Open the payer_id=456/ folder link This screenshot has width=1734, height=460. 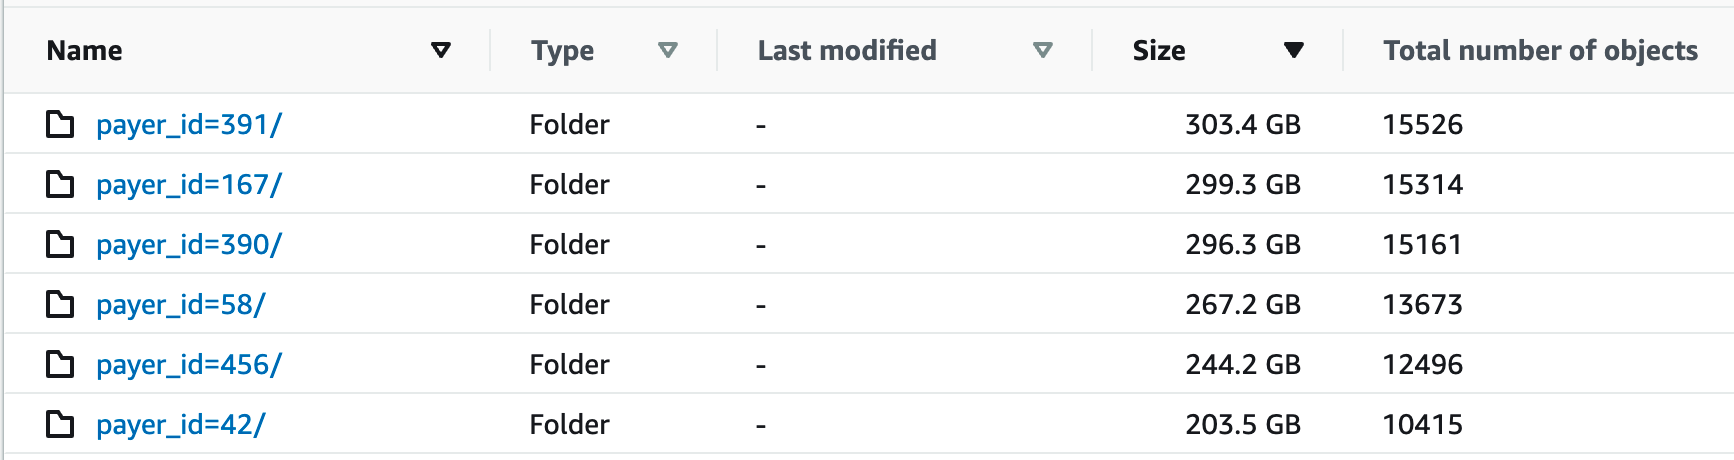[x=189, y=365]
